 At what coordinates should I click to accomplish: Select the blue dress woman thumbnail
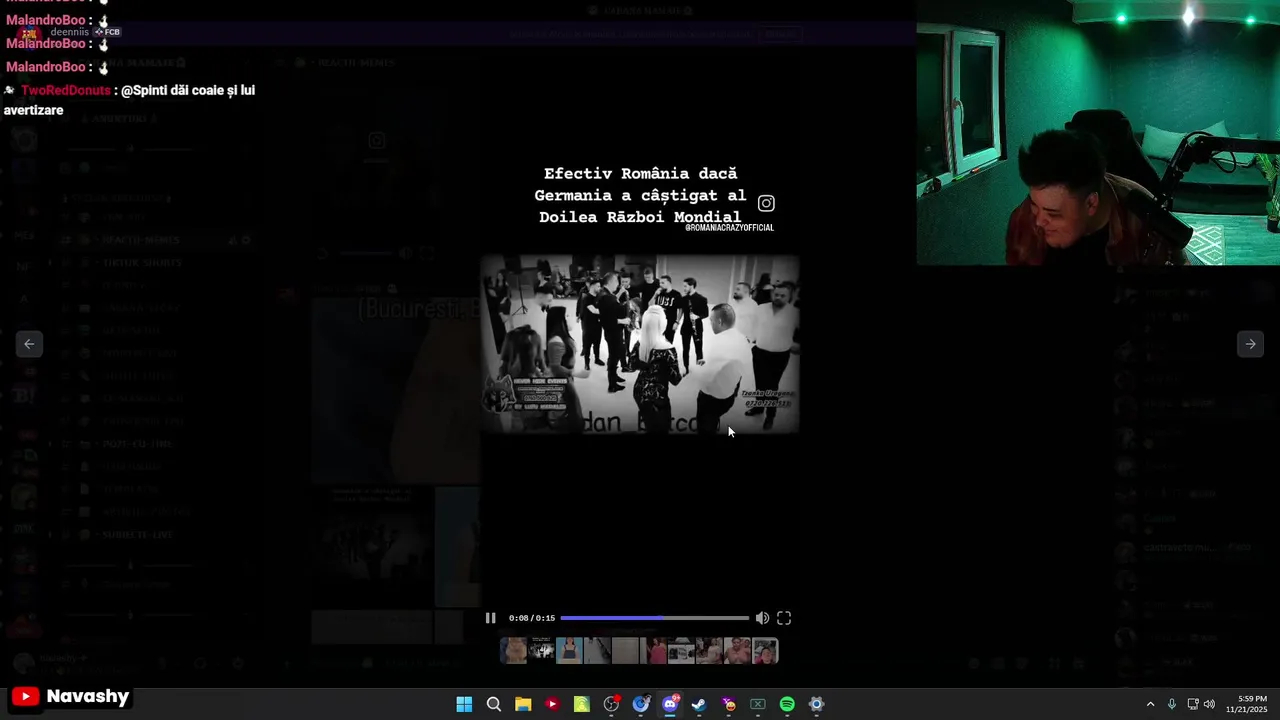coord(569,651)
